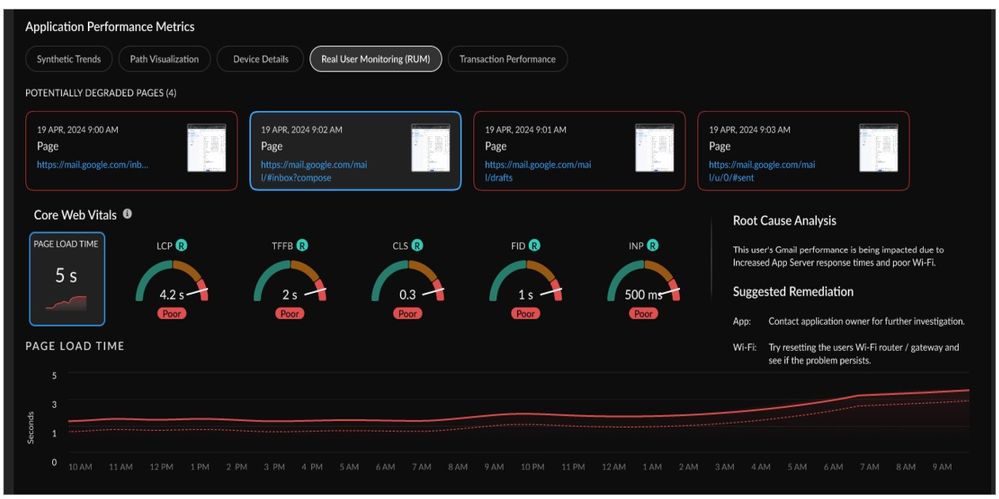Click the 19 APR, 2024 9:03 AM timestamp

[750, 129]
